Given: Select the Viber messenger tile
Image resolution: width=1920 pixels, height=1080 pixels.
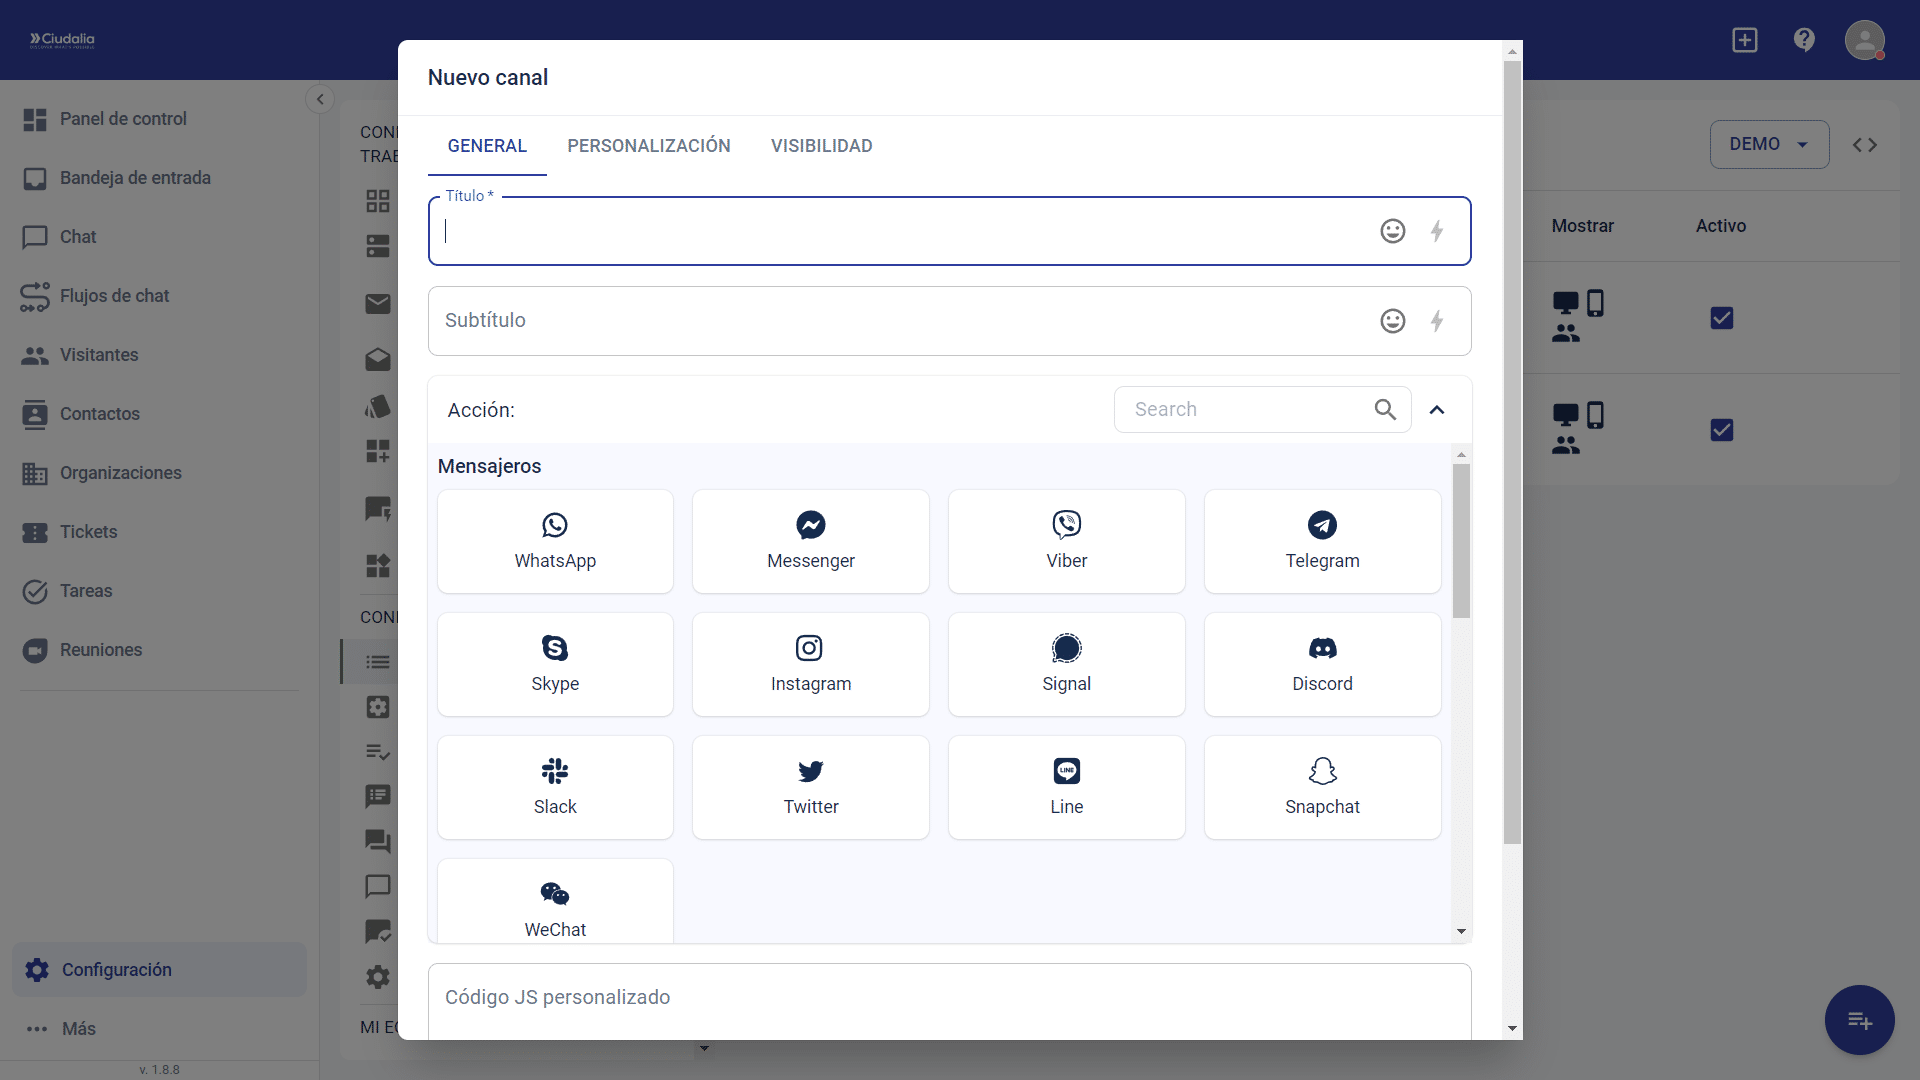Looking at the screenshot, I should 1066,541.
